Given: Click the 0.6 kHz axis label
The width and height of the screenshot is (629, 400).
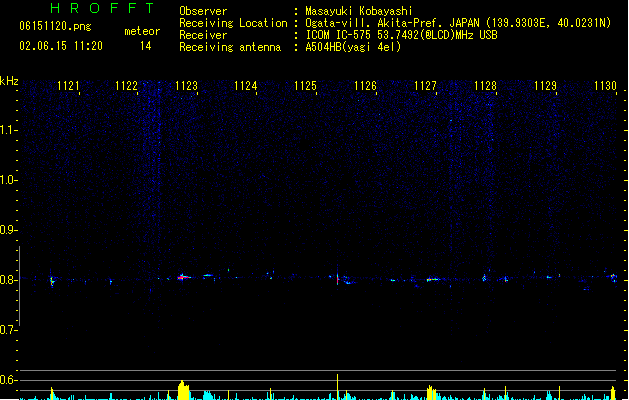Looking at the screenshot, I should 8,380.
